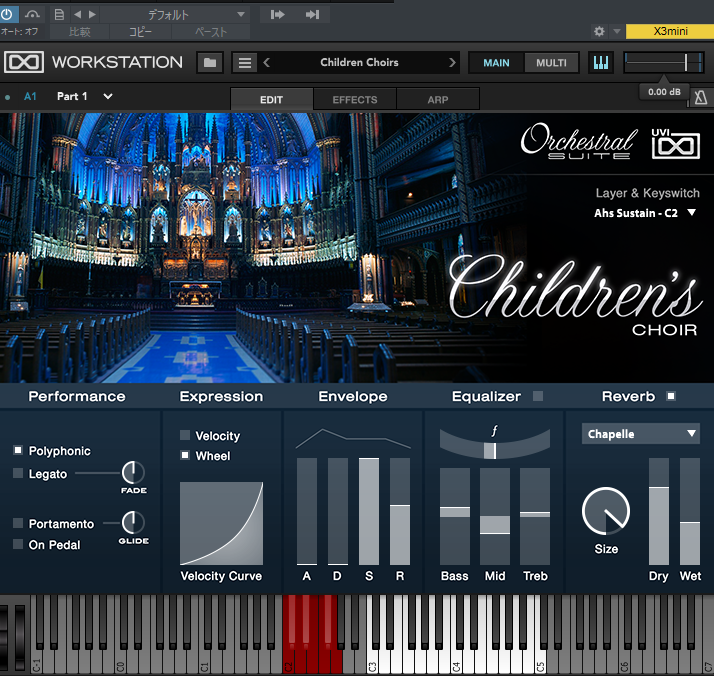Enable the Polyphonic checkbox
The width and height of the screenshot is (714, 676).
18,450
